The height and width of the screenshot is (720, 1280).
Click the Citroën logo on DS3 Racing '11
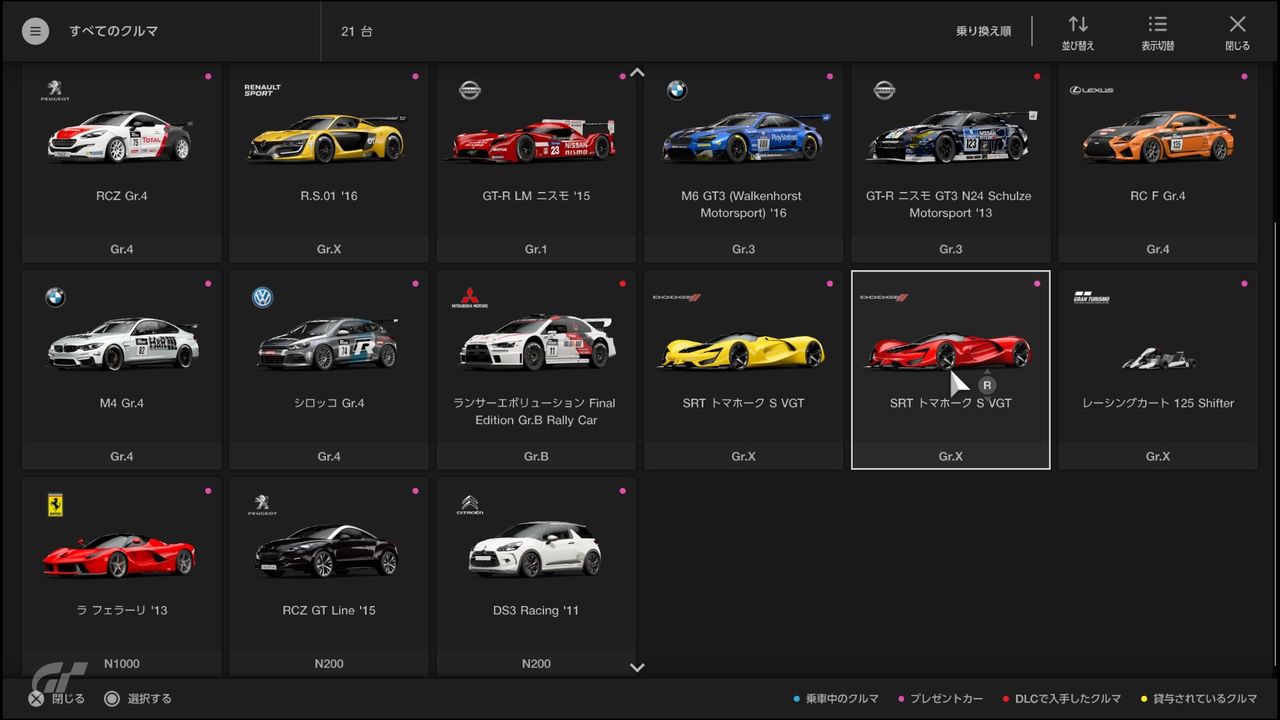(x=470, y=505)
